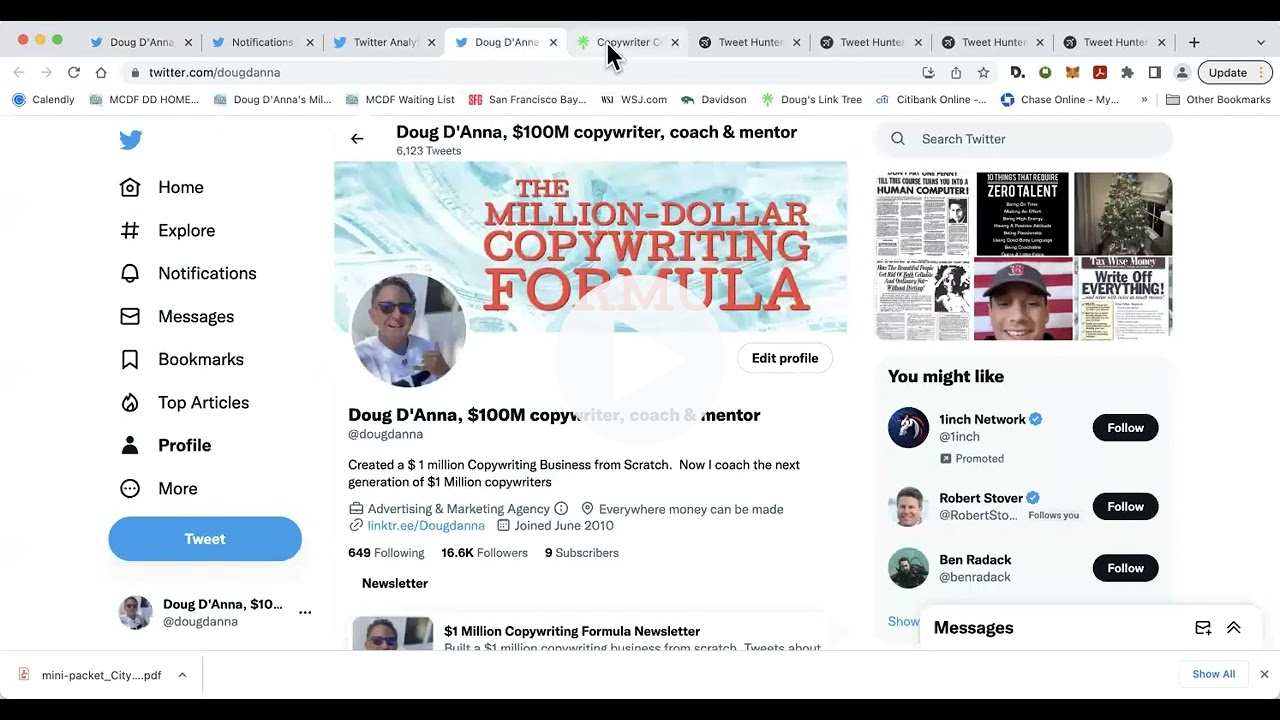The image size is (1280, 720).
Task: Open Notifications from the bell icon
Action: tap(129, 273)
